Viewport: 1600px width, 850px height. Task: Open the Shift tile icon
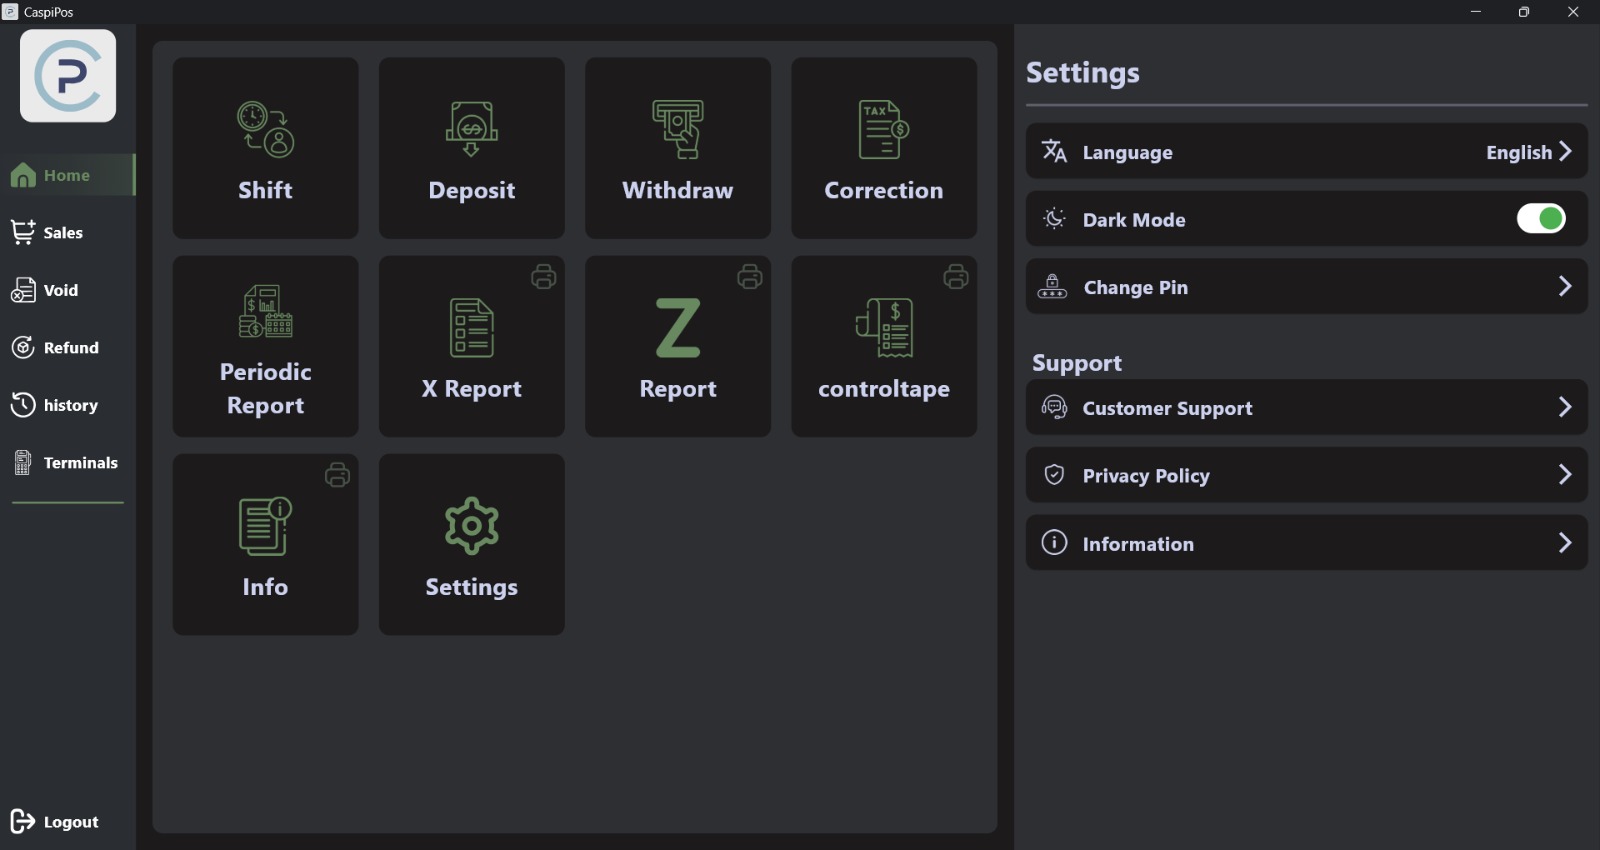pos(265,130)
